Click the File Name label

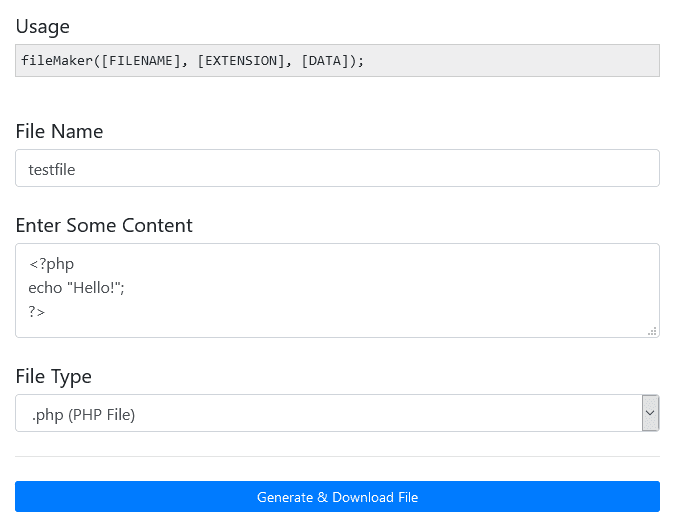click(x=59, y=131)
